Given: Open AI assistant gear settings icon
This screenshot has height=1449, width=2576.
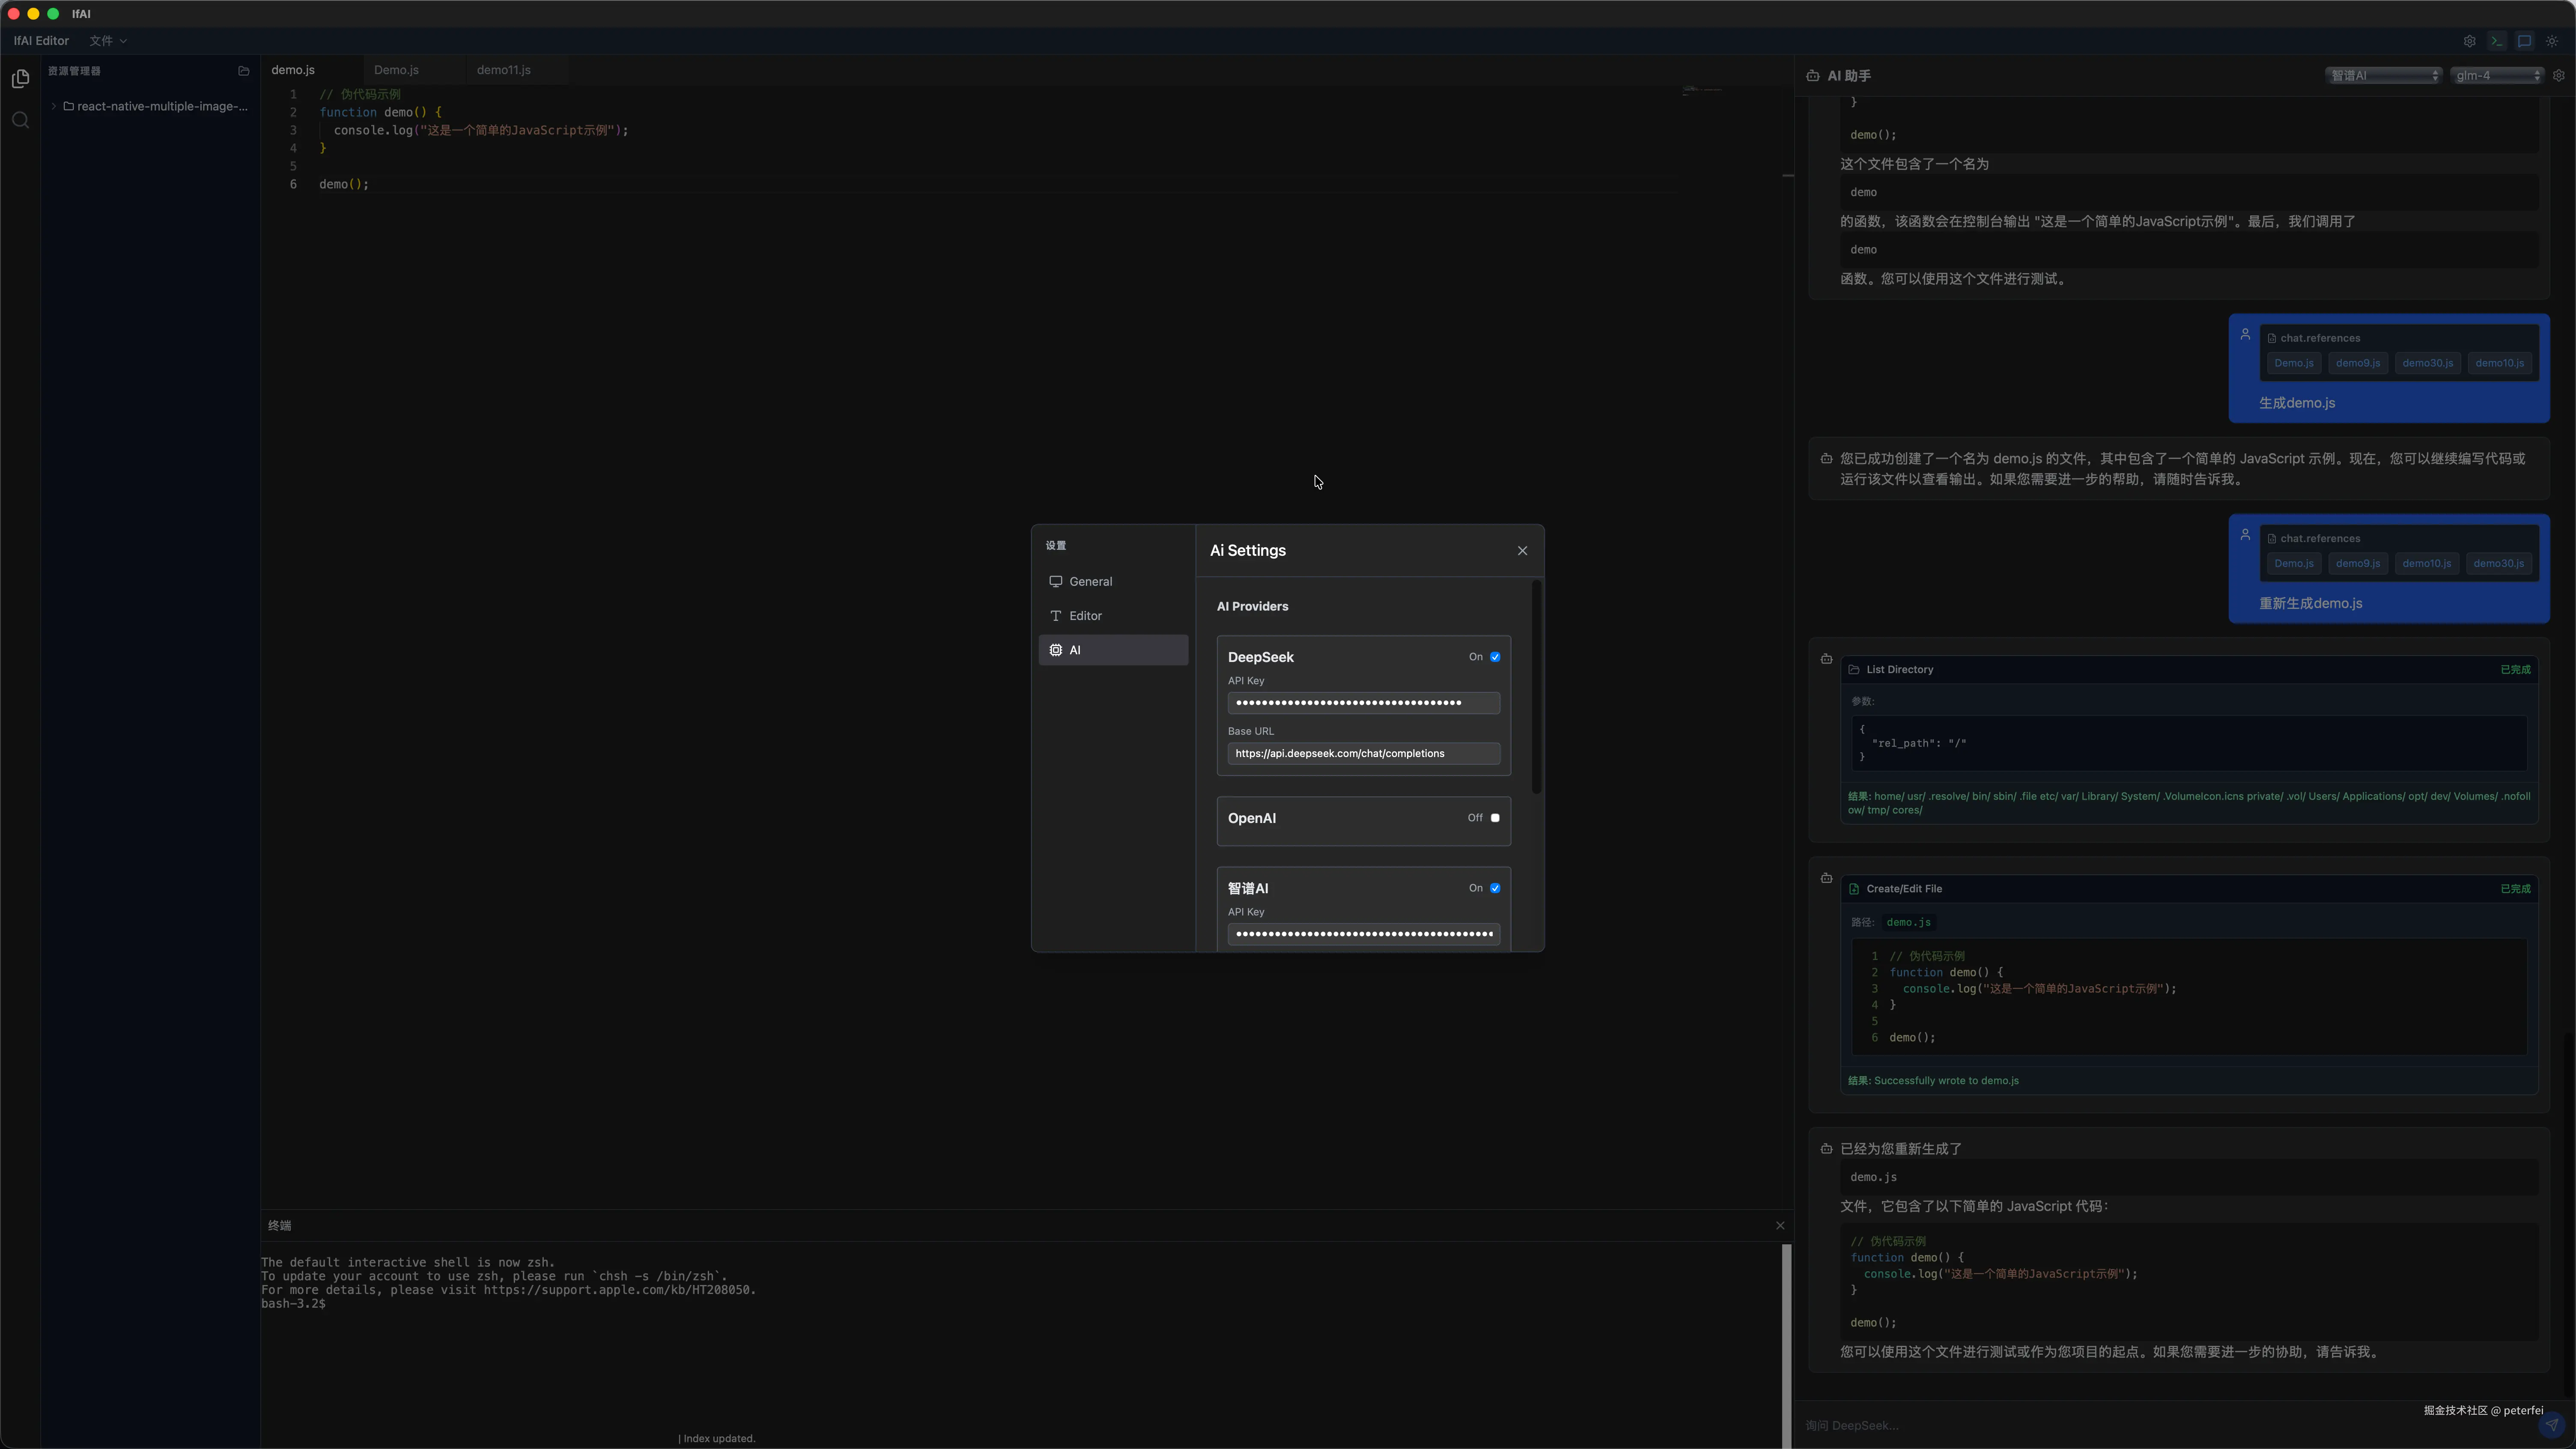Looking at the screenshot, I should click(2559, 76).
